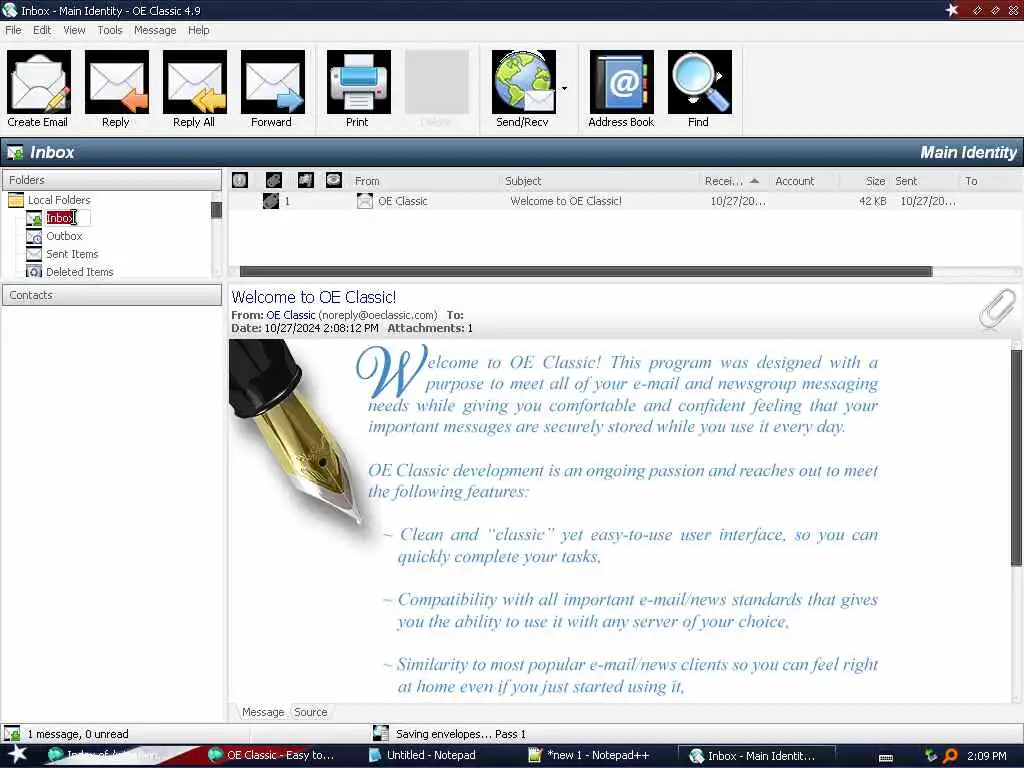Click the title bar star icon
This screenshot has width=1024, height=768.
tap(952, 10)
